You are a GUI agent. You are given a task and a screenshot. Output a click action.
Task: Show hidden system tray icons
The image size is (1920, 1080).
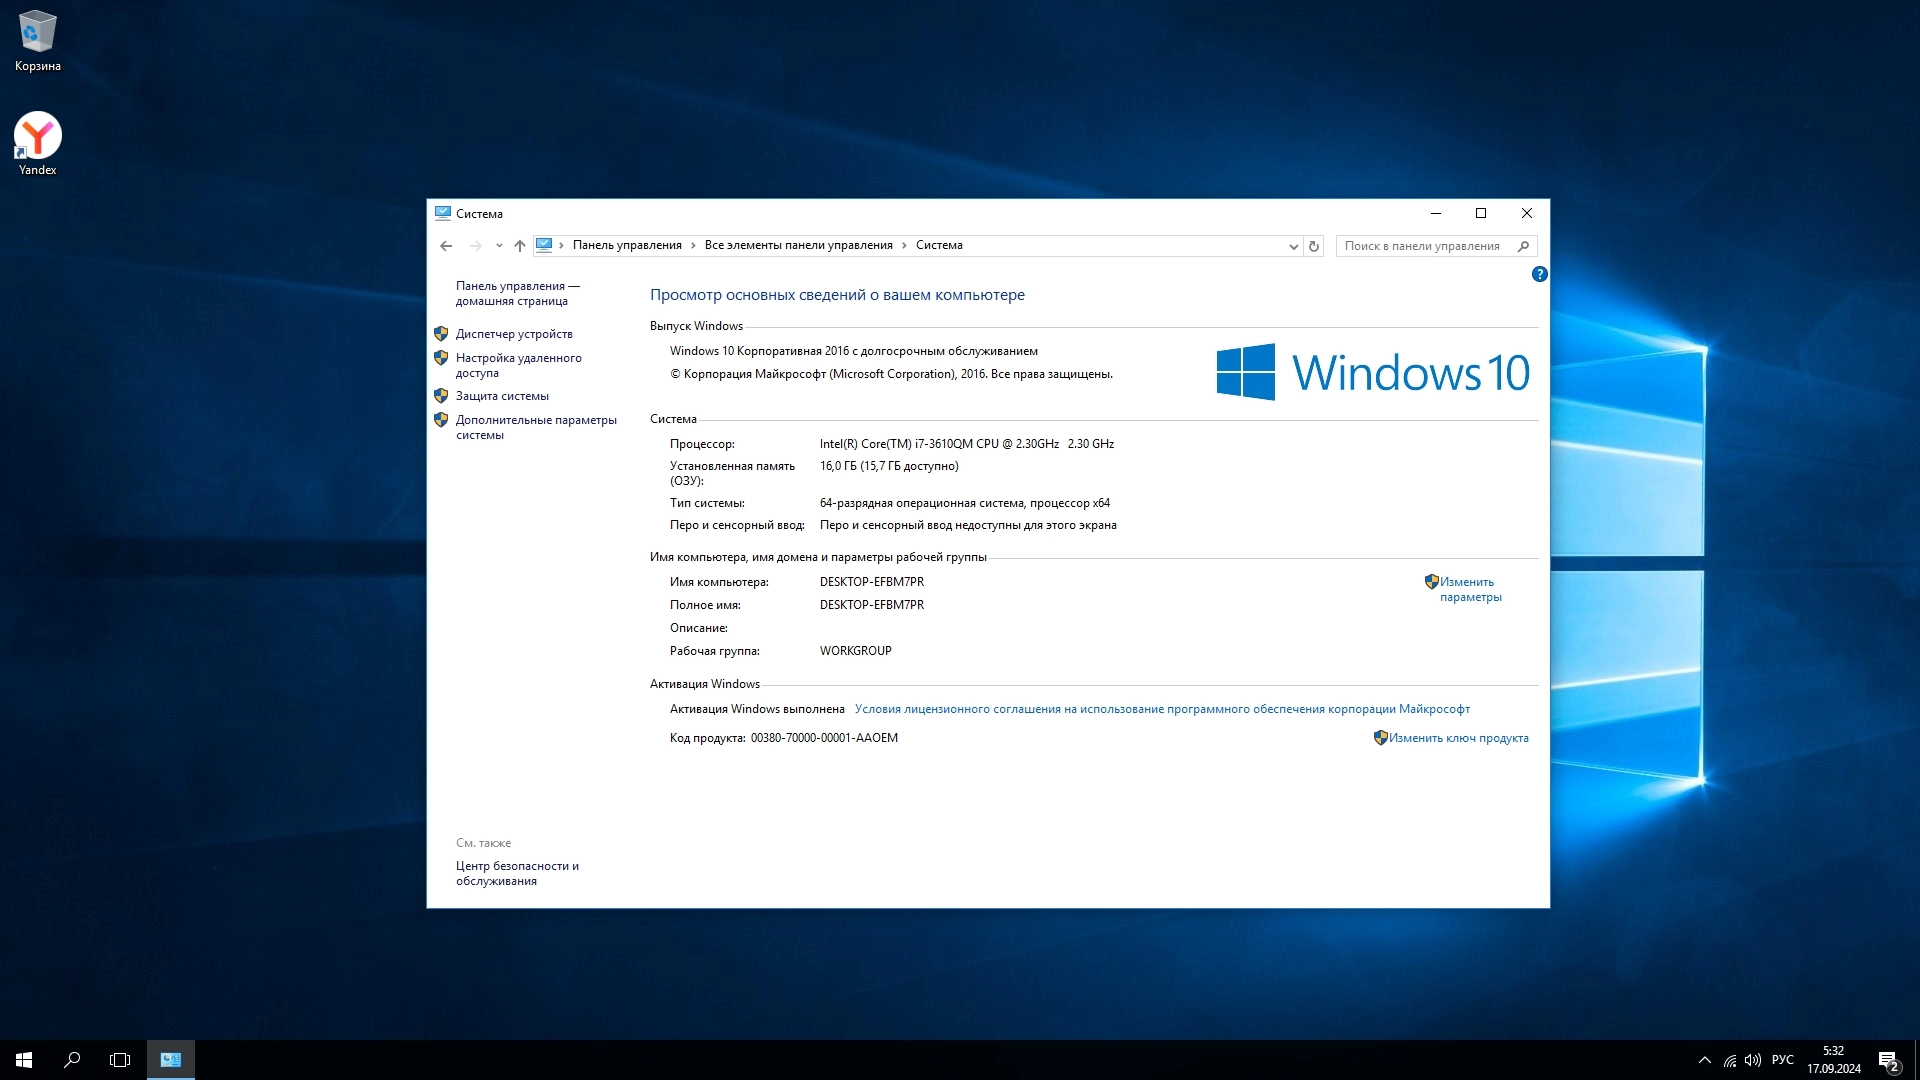click(x=1704, y=1060)
